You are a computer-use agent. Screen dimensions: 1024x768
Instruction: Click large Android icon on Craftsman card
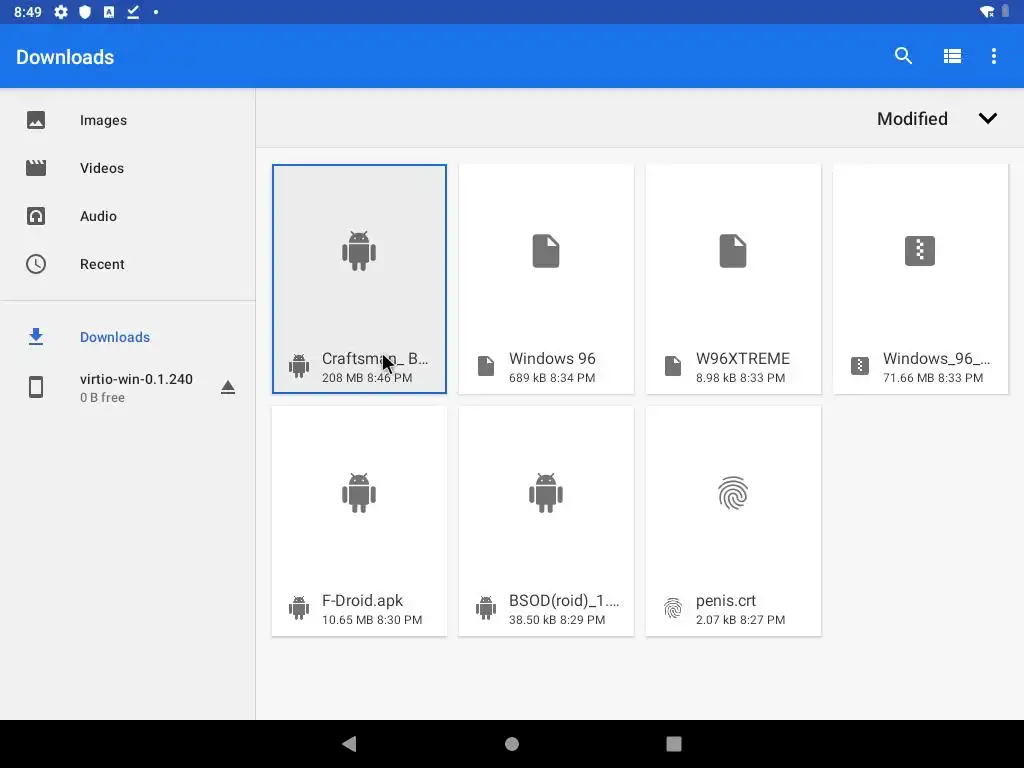click(359, 251)
